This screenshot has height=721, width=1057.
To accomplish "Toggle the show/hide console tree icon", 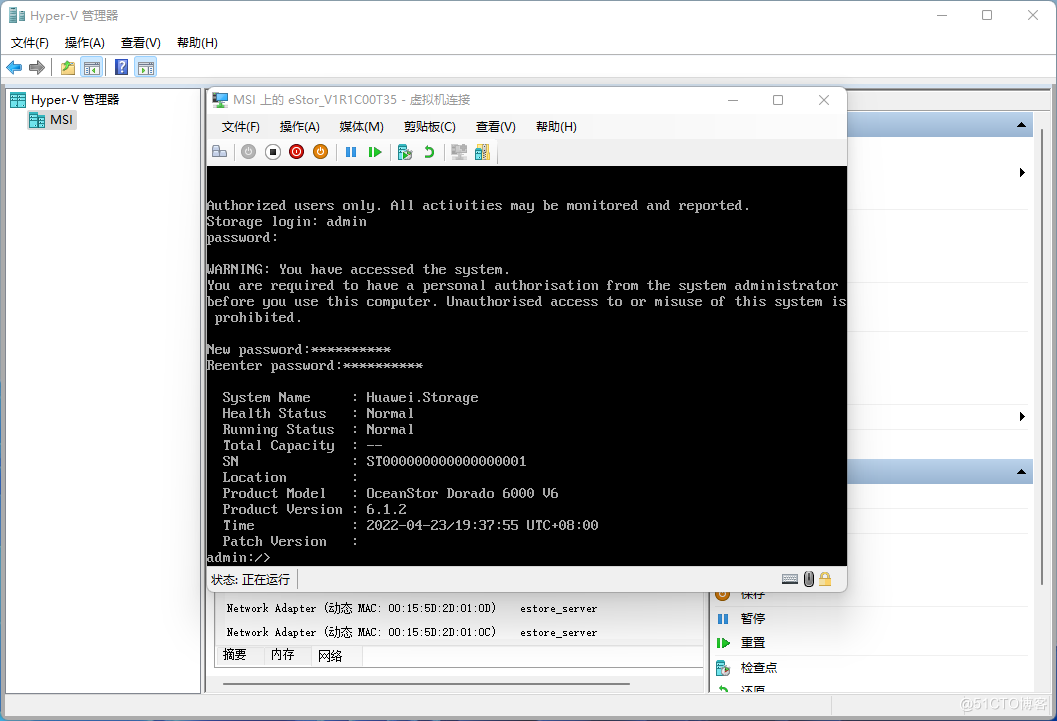I will (92, 67).
